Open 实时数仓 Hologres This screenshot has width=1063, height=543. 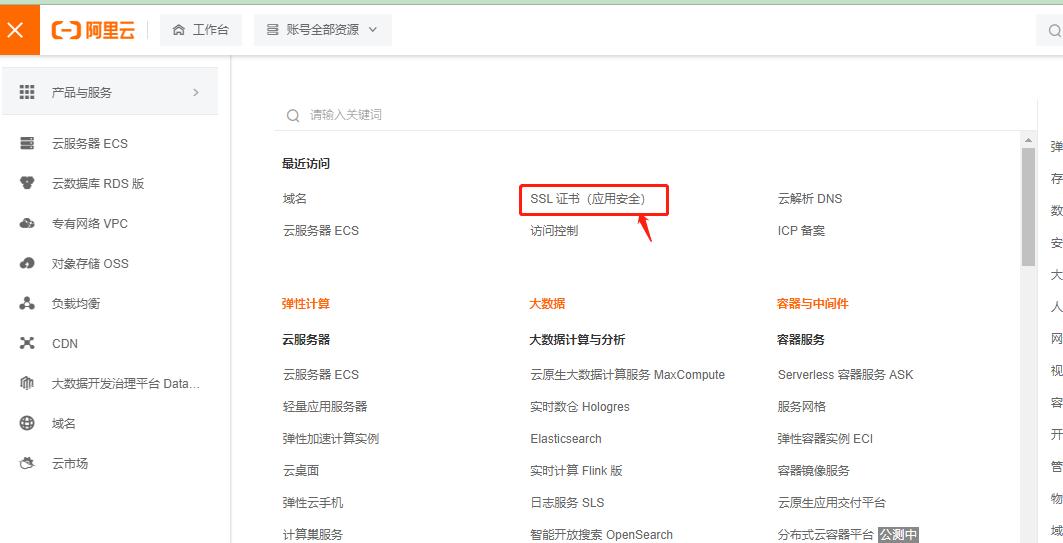point(580,407)
